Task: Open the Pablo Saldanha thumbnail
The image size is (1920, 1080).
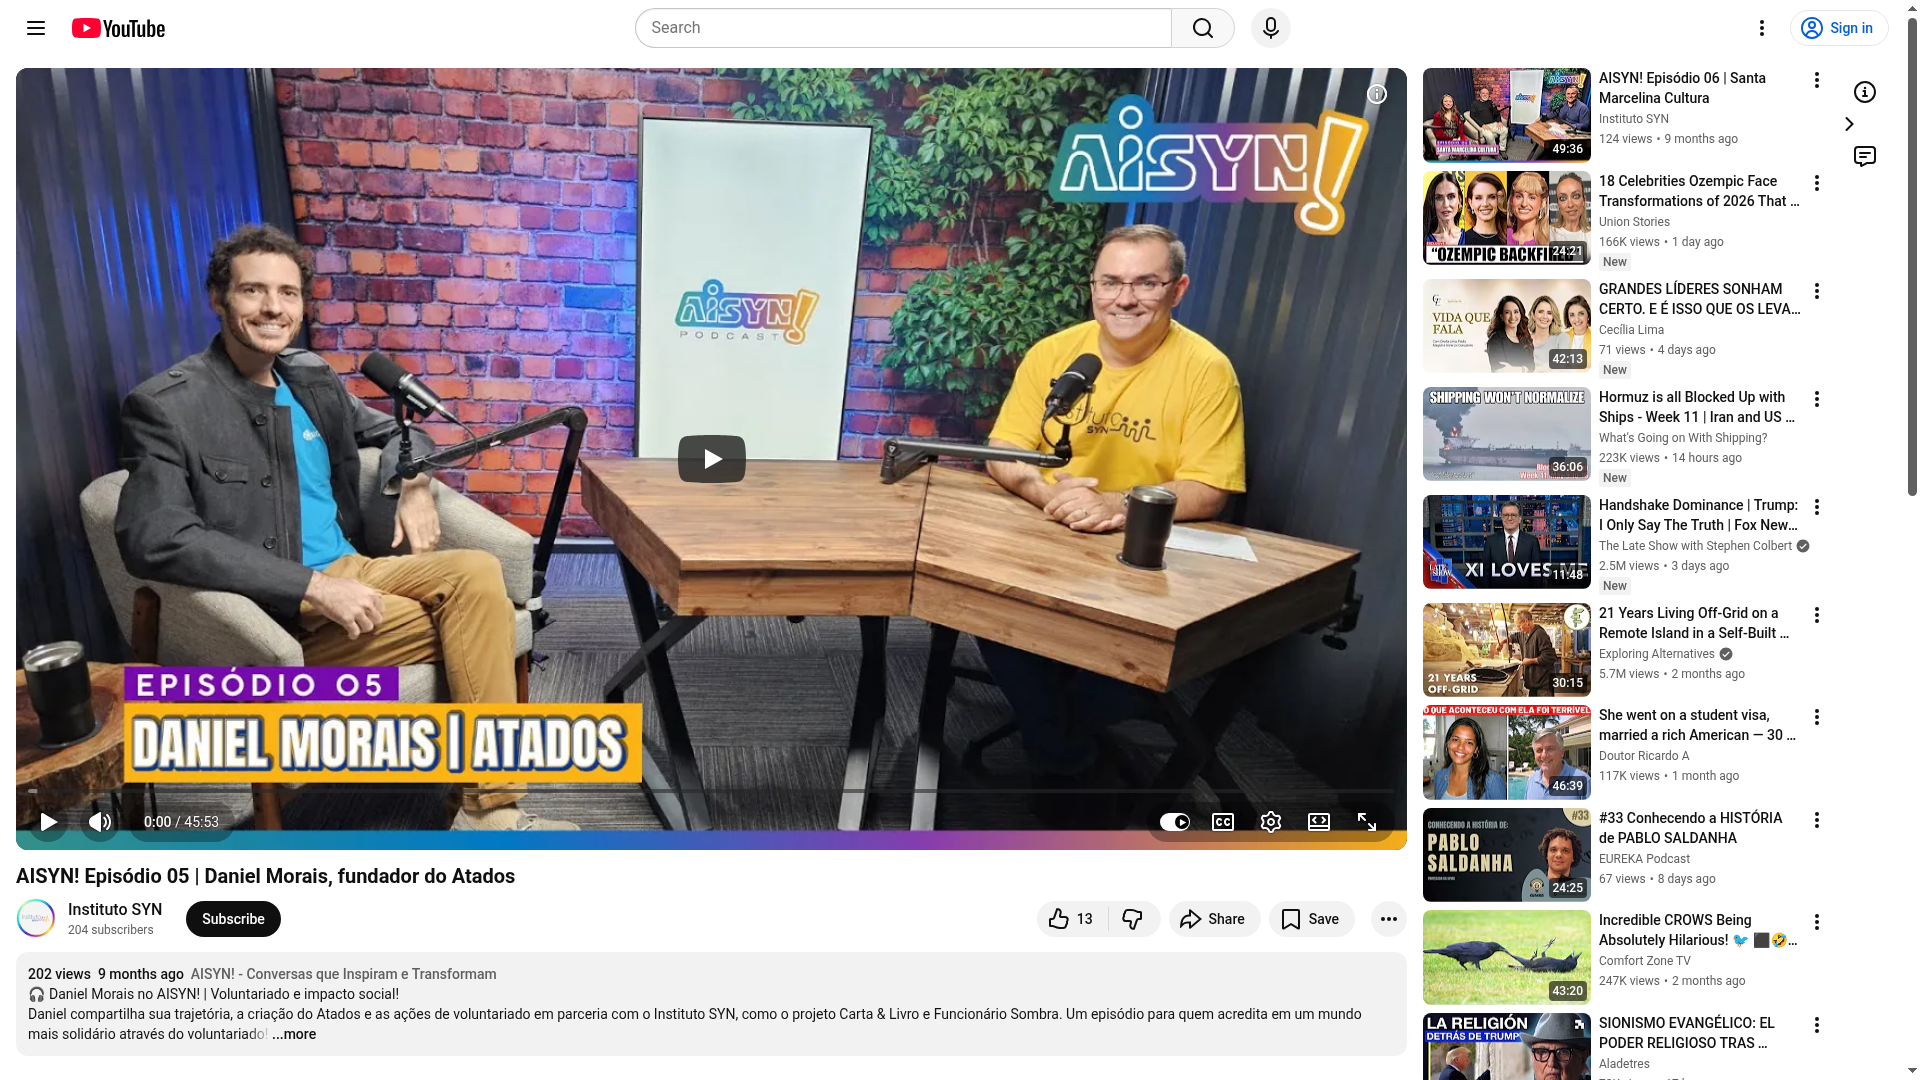Action: [x=1507, y=855]
